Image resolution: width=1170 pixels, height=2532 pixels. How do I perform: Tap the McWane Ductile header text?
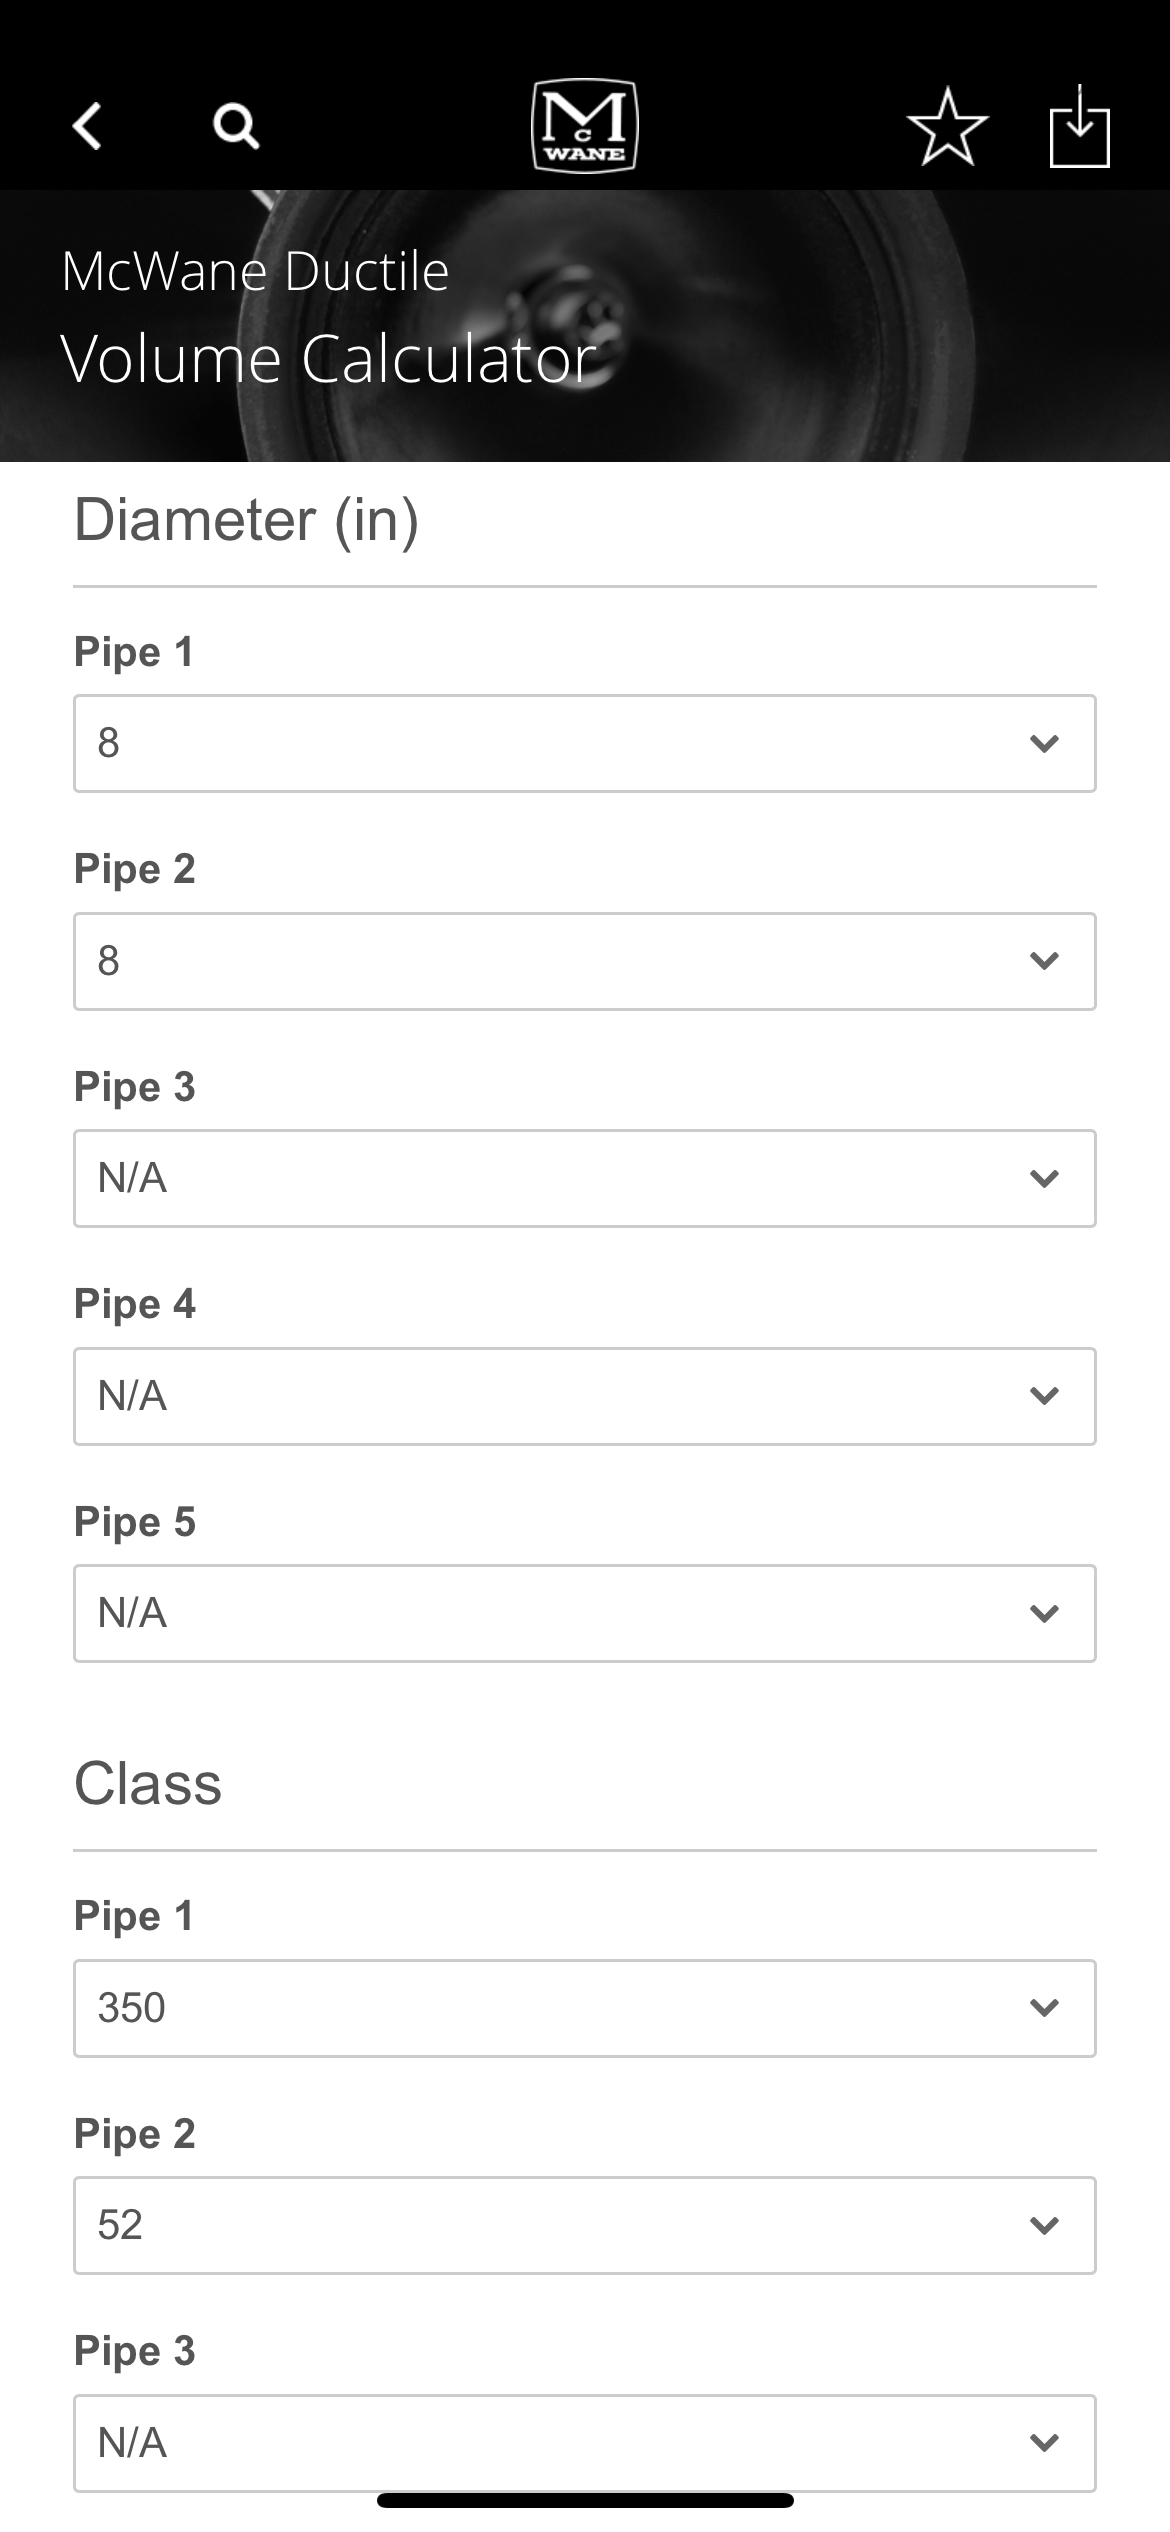(255, 271)
